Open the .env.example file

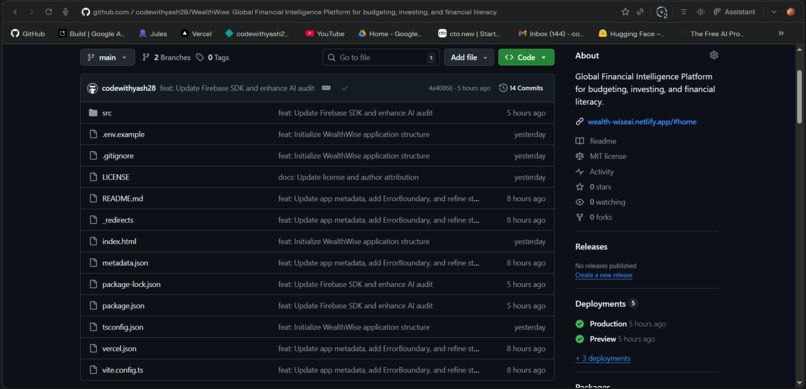(x=123, y=134)
